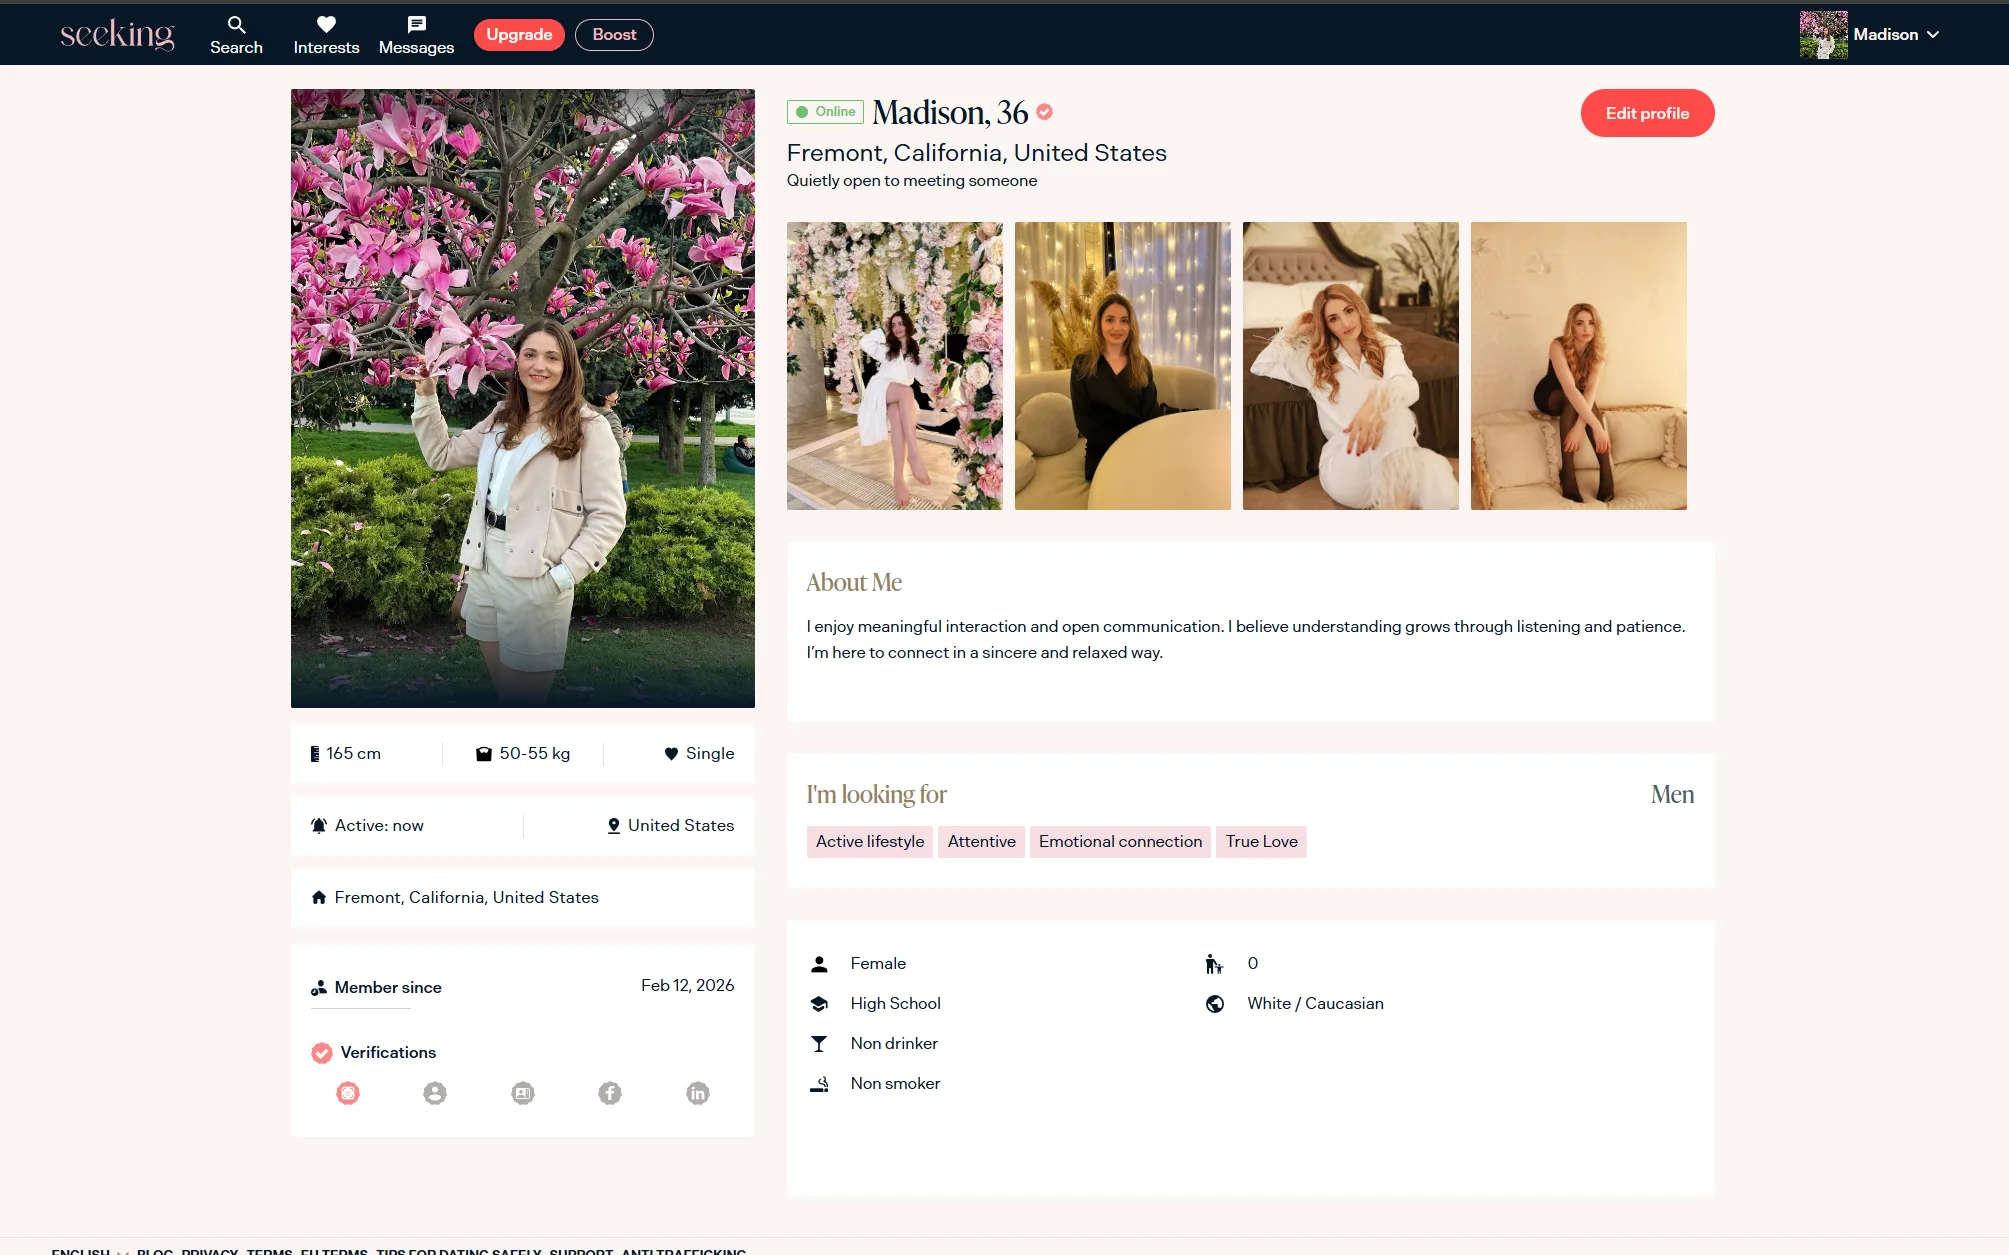Image resolution: width=2009 pixels, height=1255 pixels.
Task: Click the Edit profile button
Action: pos(1647,113)
